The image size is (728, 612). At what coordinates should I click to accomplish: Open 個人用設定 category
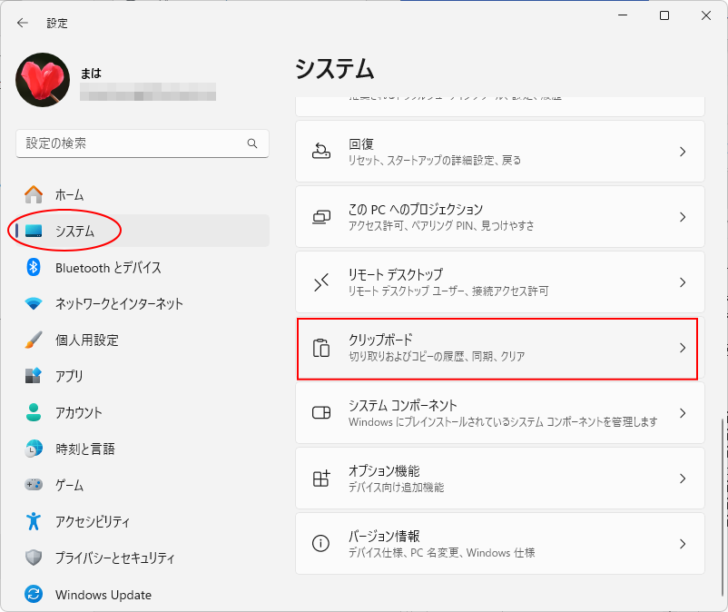tap(87, 340)
